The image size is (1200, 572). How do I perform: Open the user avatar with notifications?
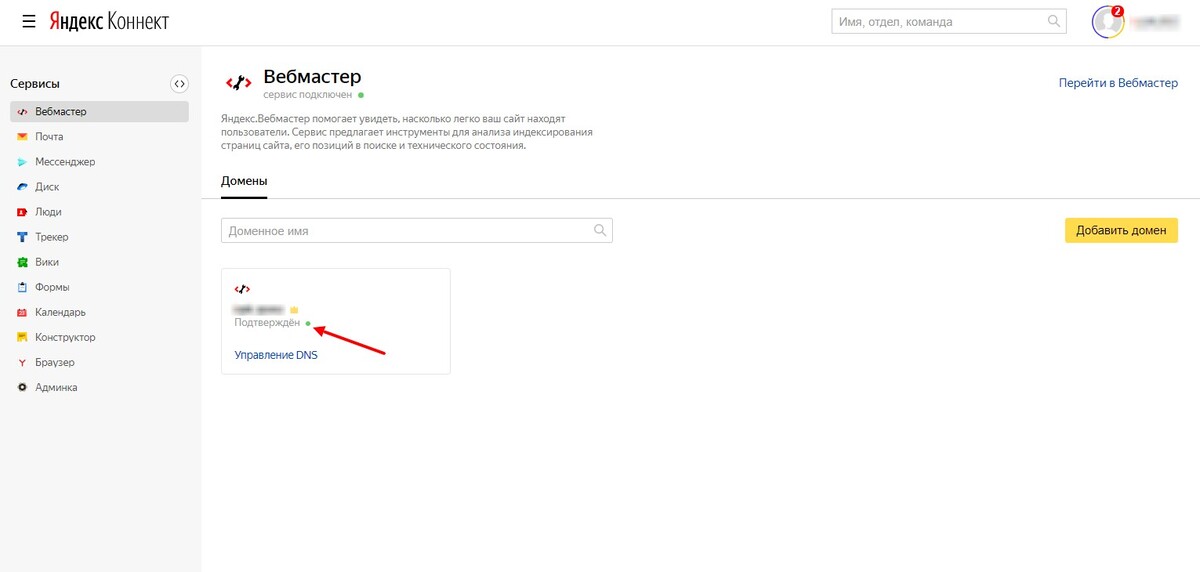pos(1108,21)
